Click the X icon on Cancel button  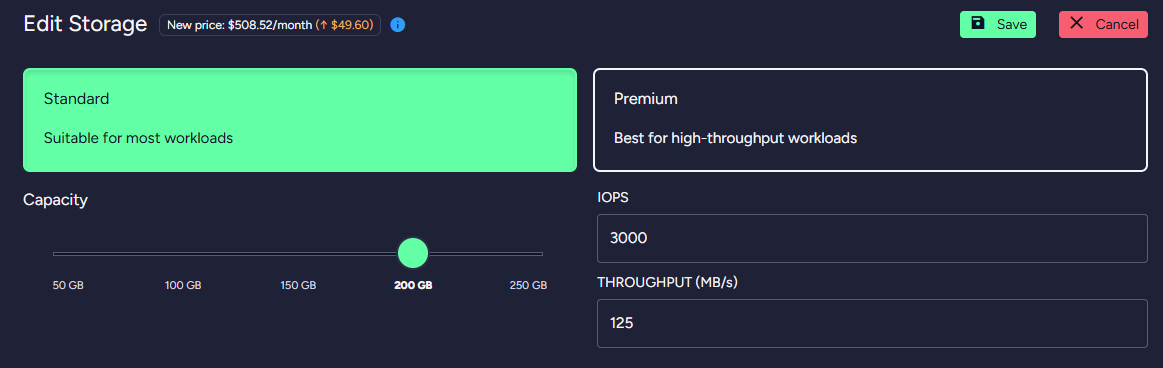(1076, 24)
